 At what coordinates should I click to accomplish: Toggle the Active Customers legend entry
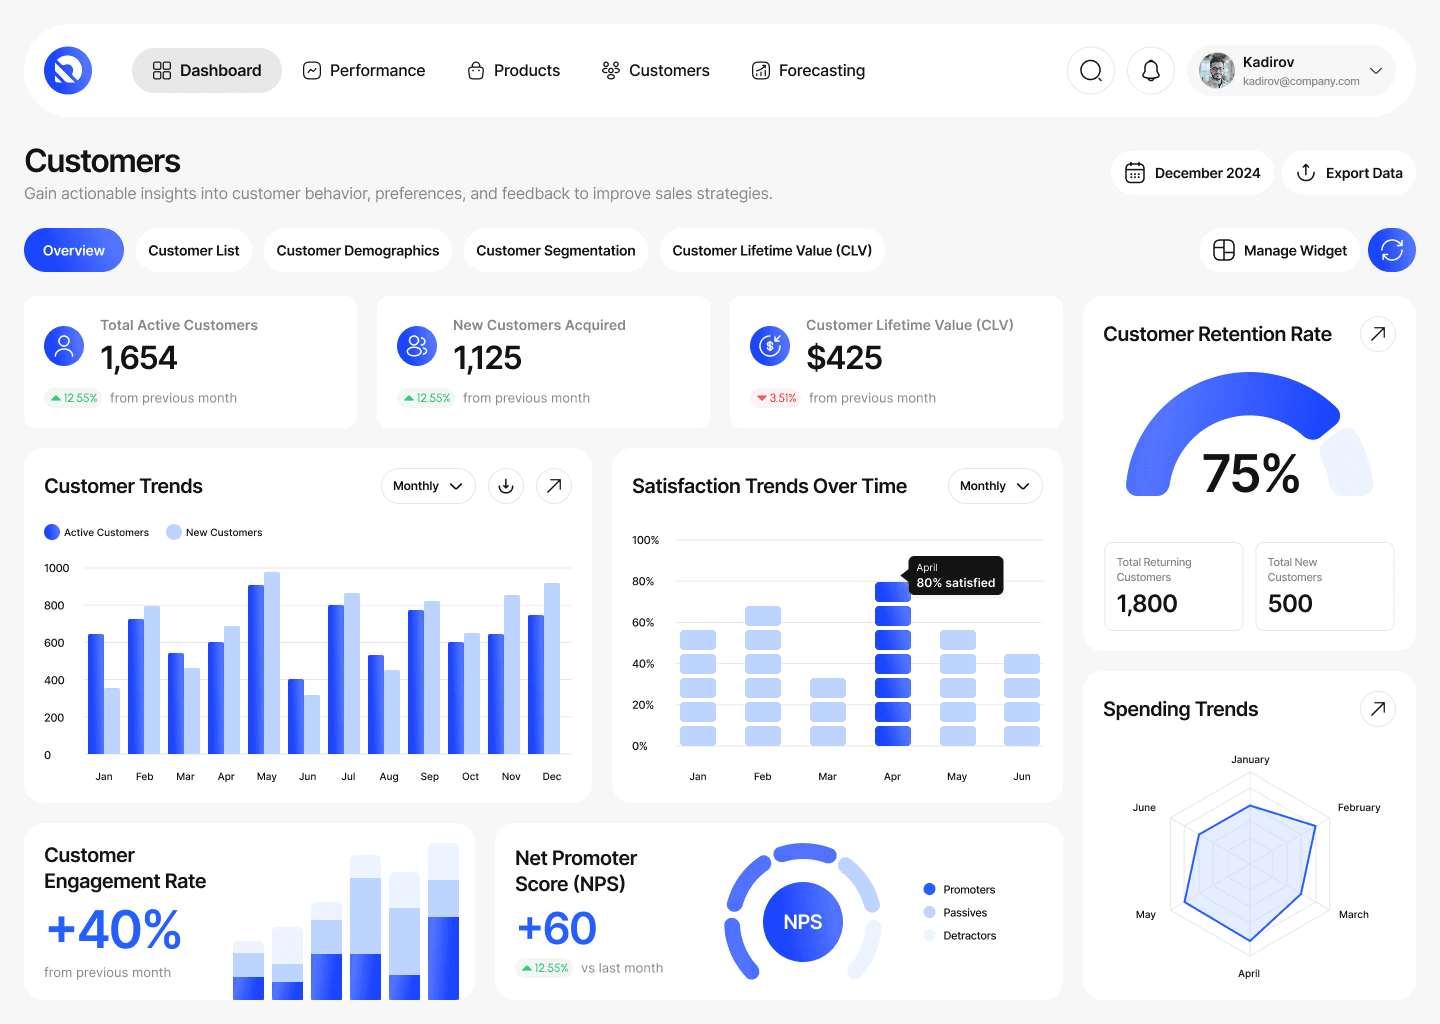tap(97, 532)
